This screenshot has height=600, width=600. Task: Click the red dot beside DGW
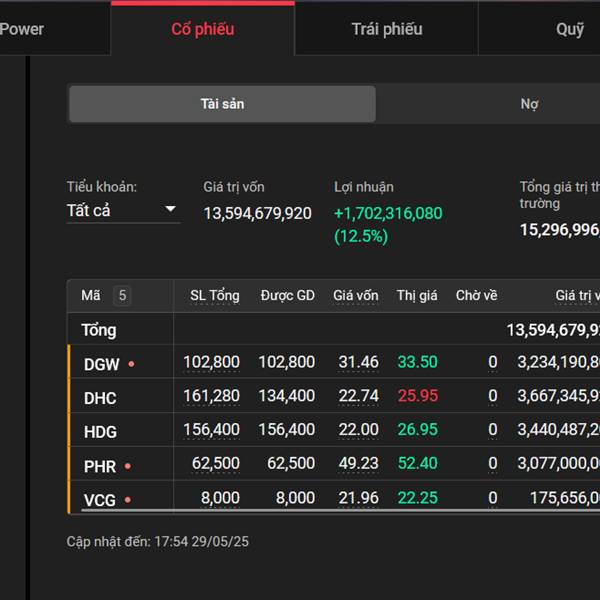[x=131, y=364]
